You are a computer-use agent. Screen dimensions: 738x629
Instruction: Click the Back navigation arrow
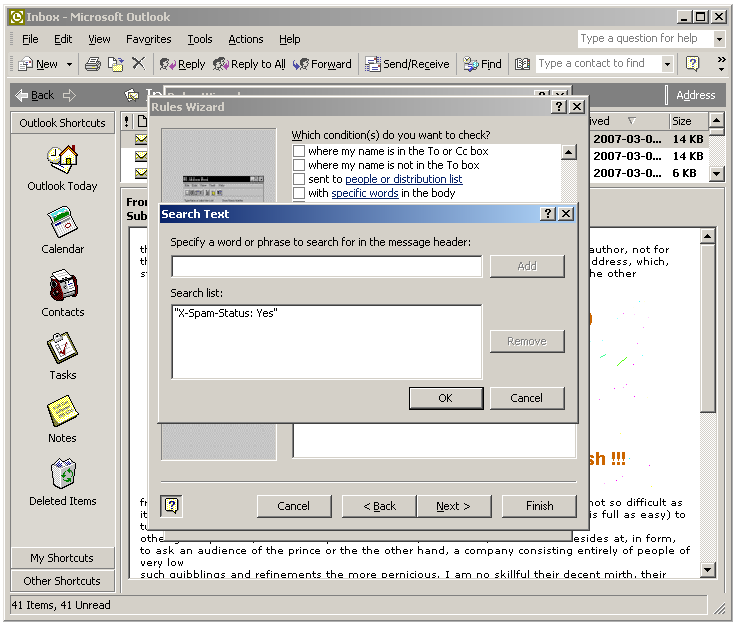tap(34, 96)
